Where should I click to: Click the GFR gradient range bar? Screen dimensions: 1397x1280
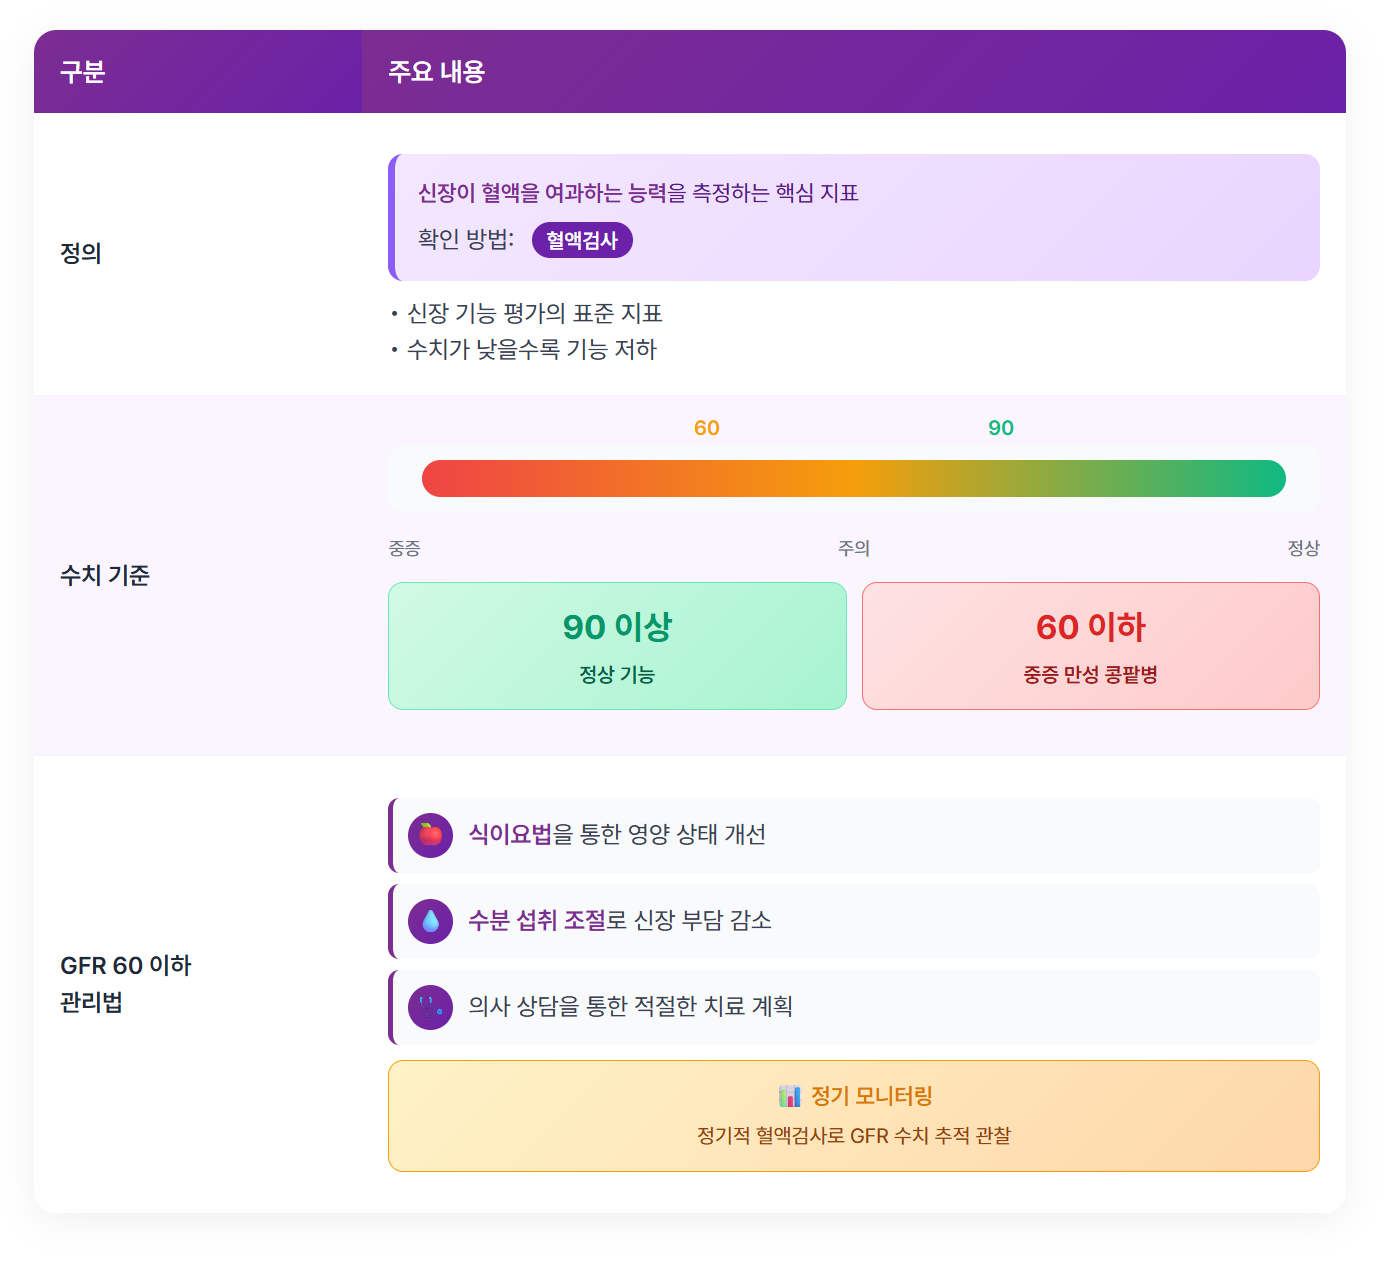854,478
